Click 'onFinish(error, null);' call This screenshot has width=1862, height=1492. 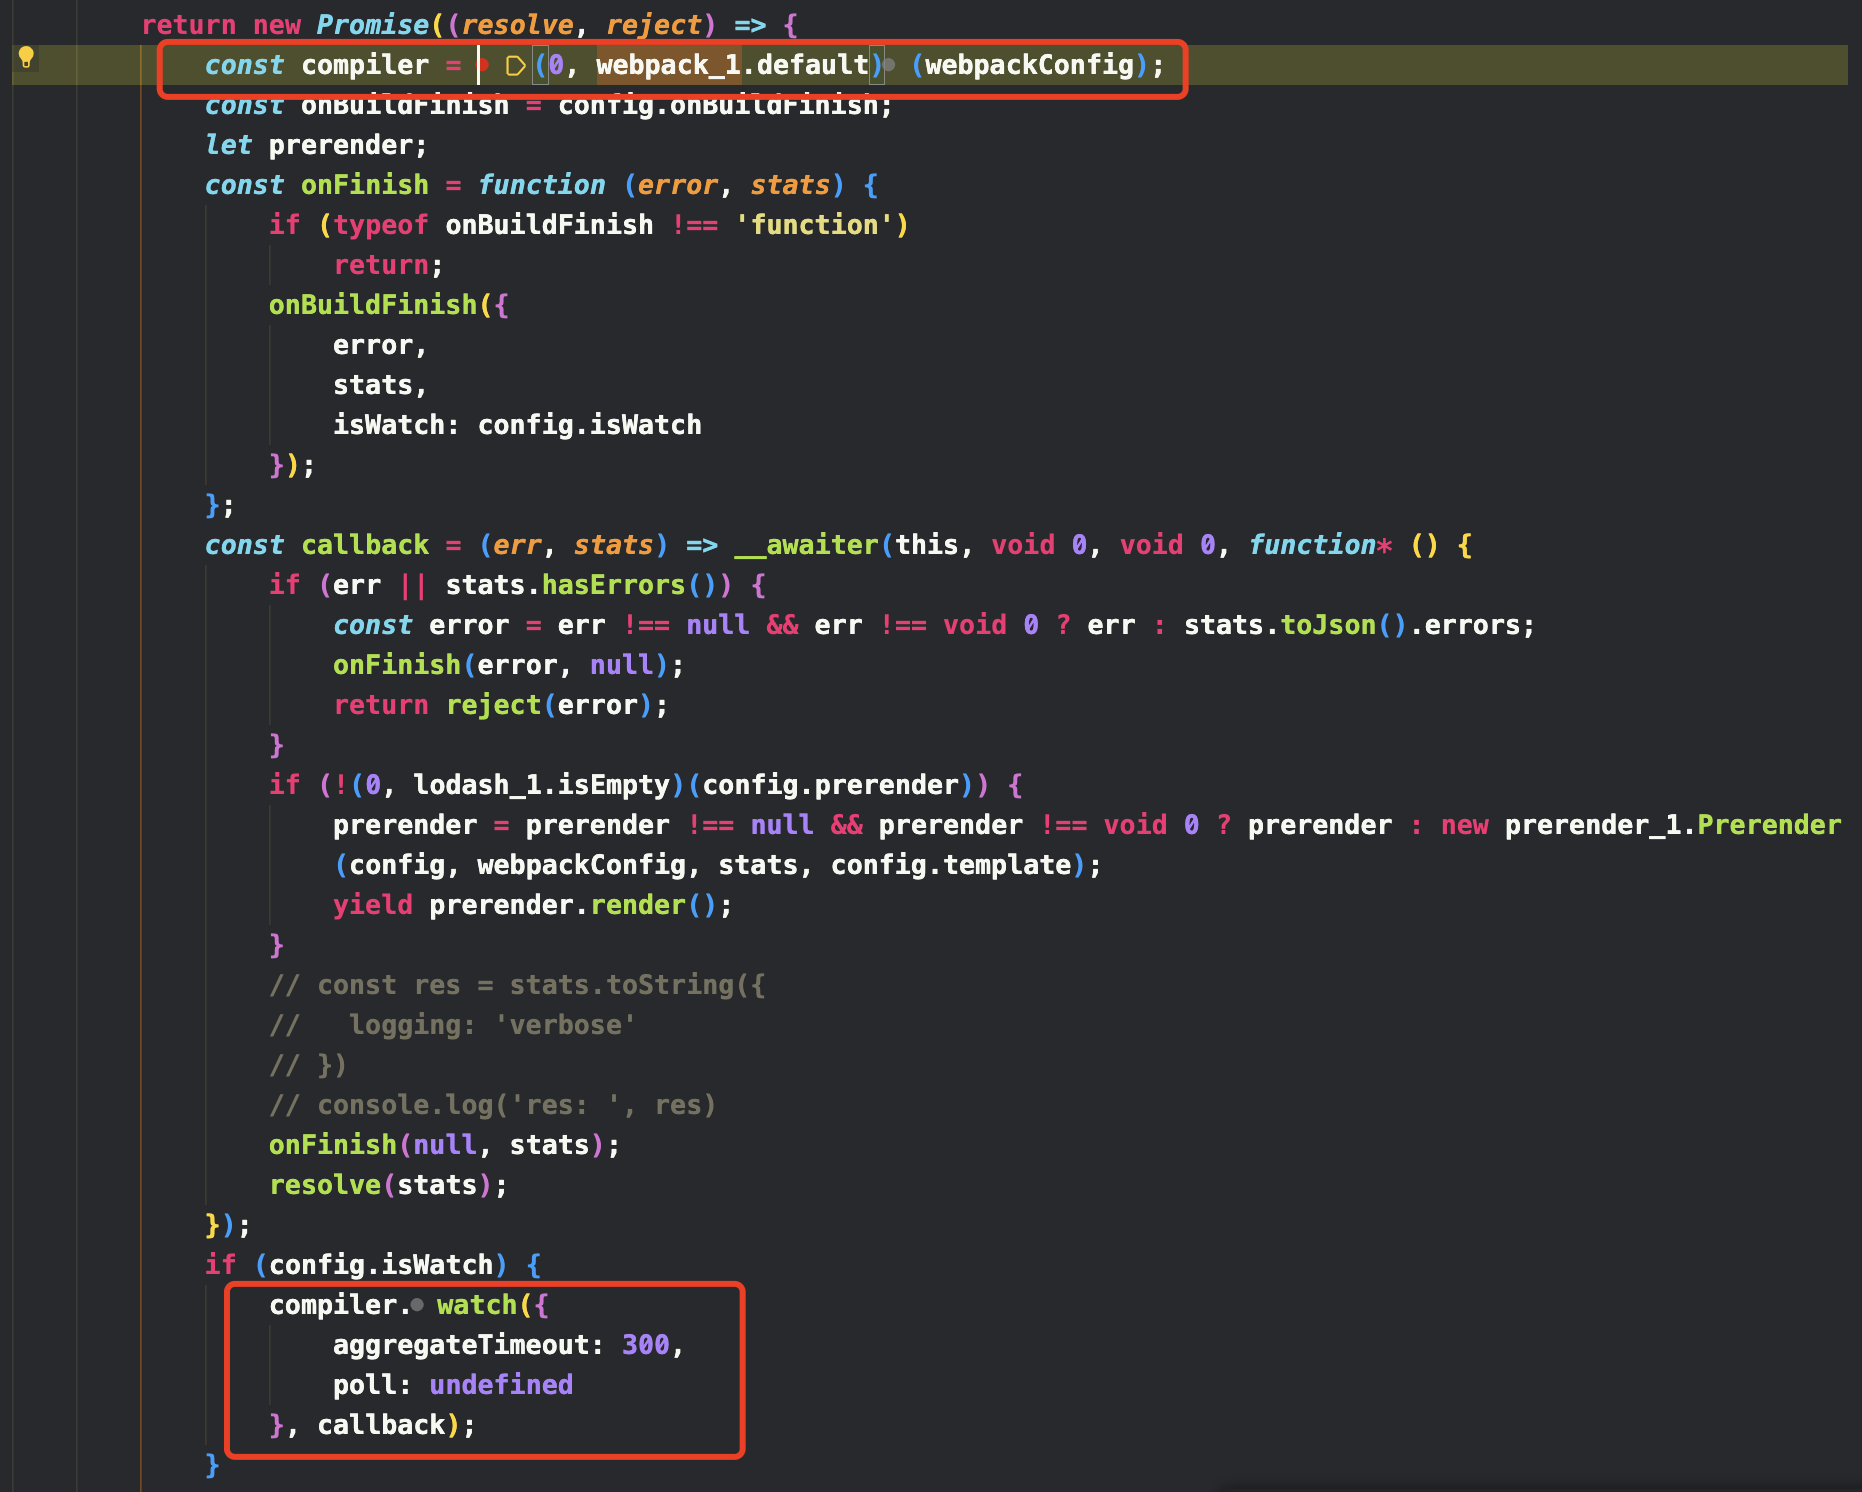tap(509, 665)
